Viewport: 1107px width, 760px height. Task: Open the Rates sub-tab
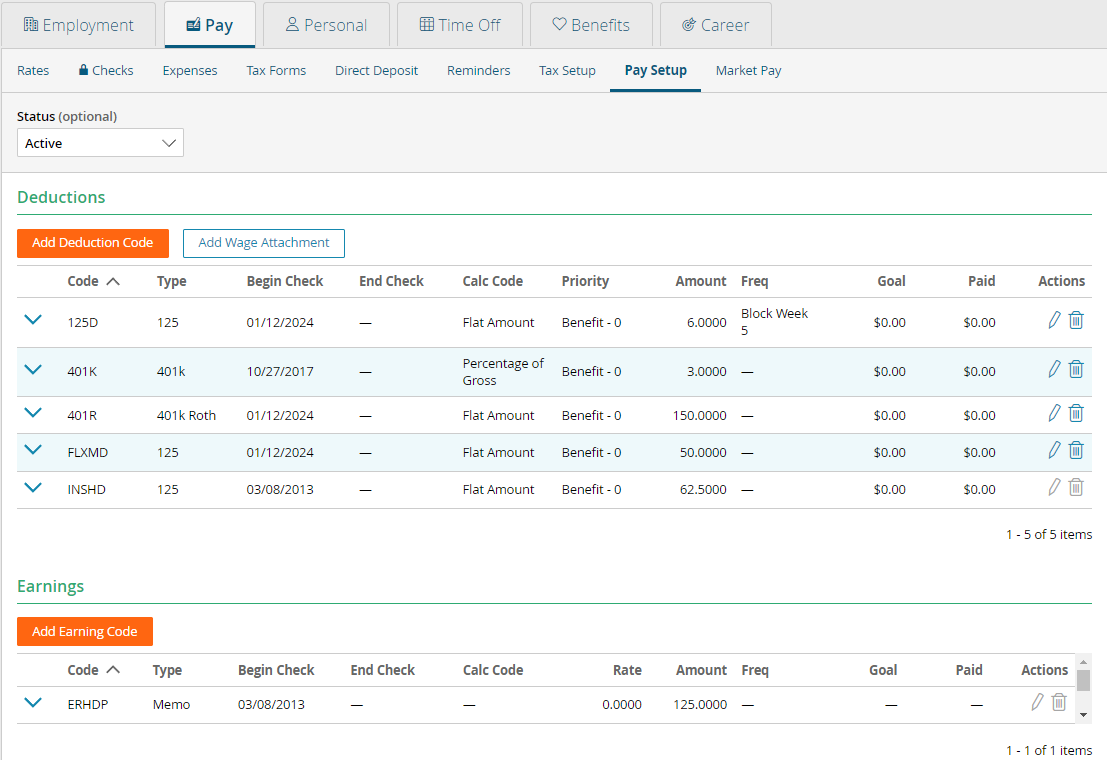pos(33,71)
